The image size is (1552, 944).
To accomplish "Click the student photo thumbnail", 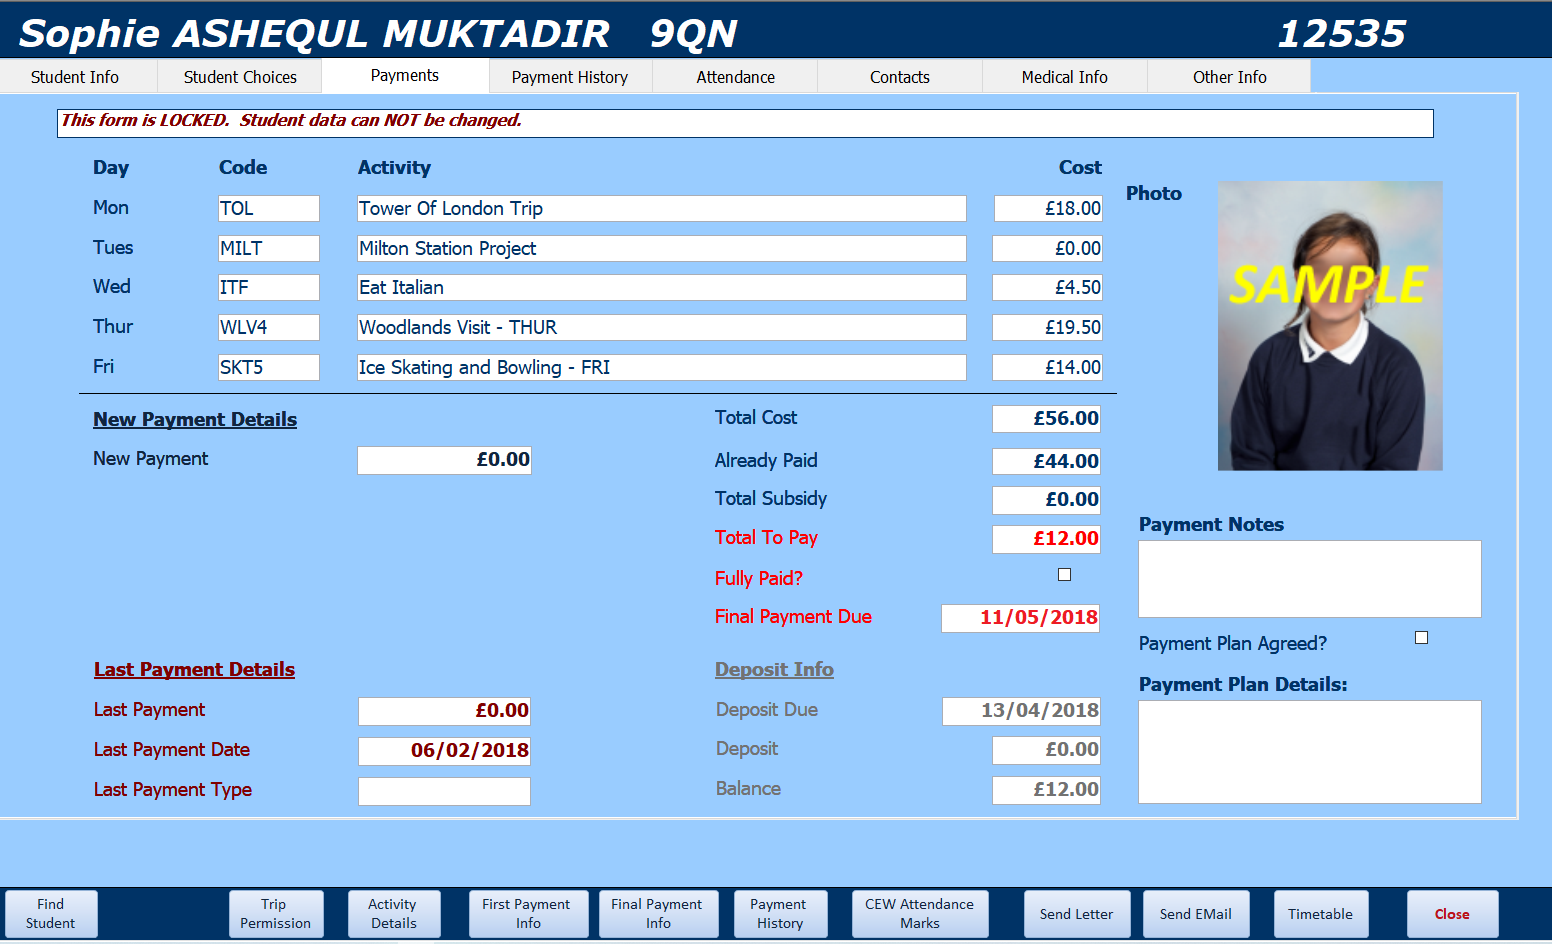I will pyautogui.click(x=1330, y=325).
